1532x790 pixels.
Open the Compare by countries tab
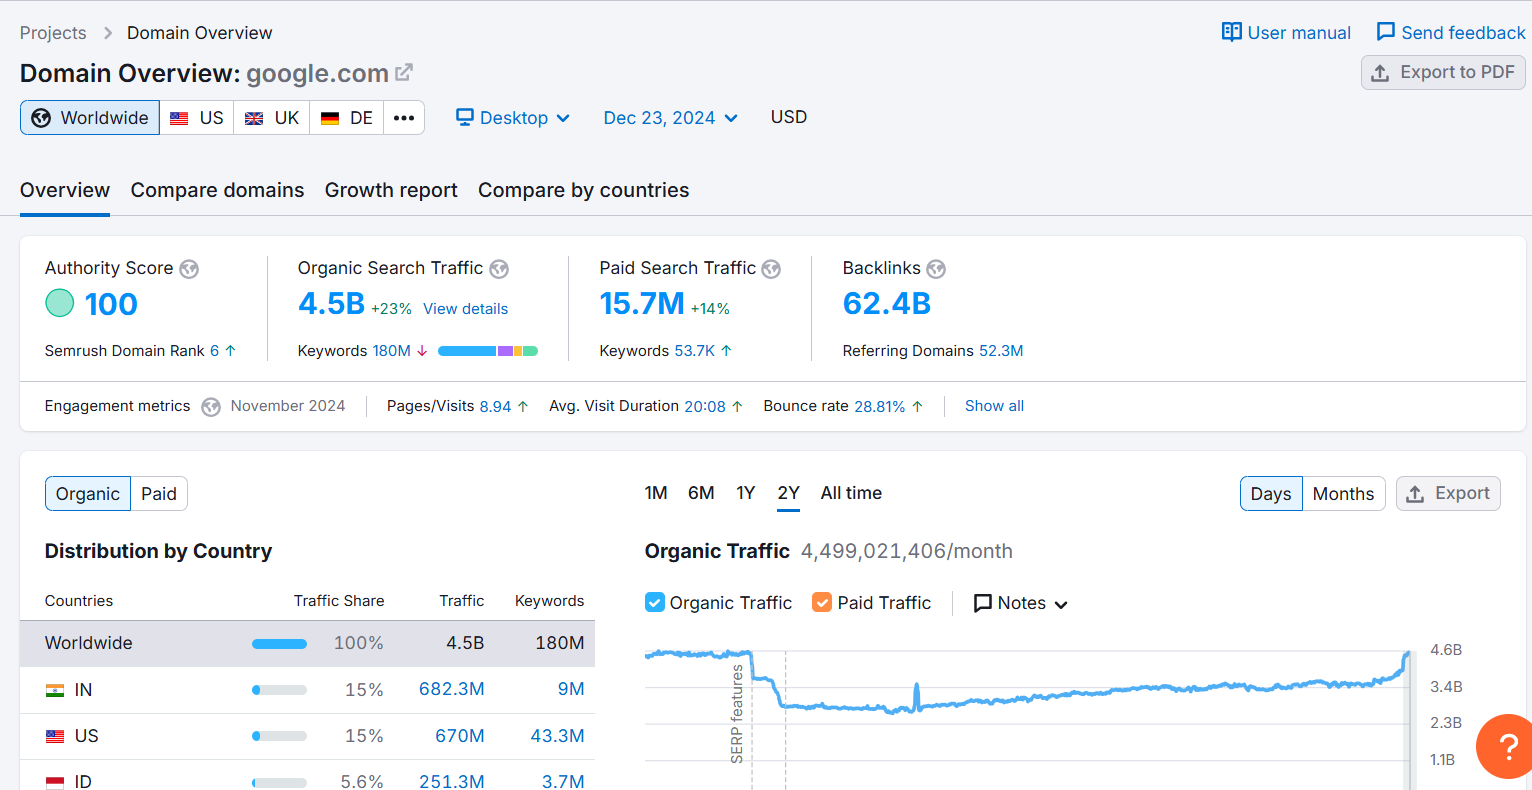[x=583, y=190]
